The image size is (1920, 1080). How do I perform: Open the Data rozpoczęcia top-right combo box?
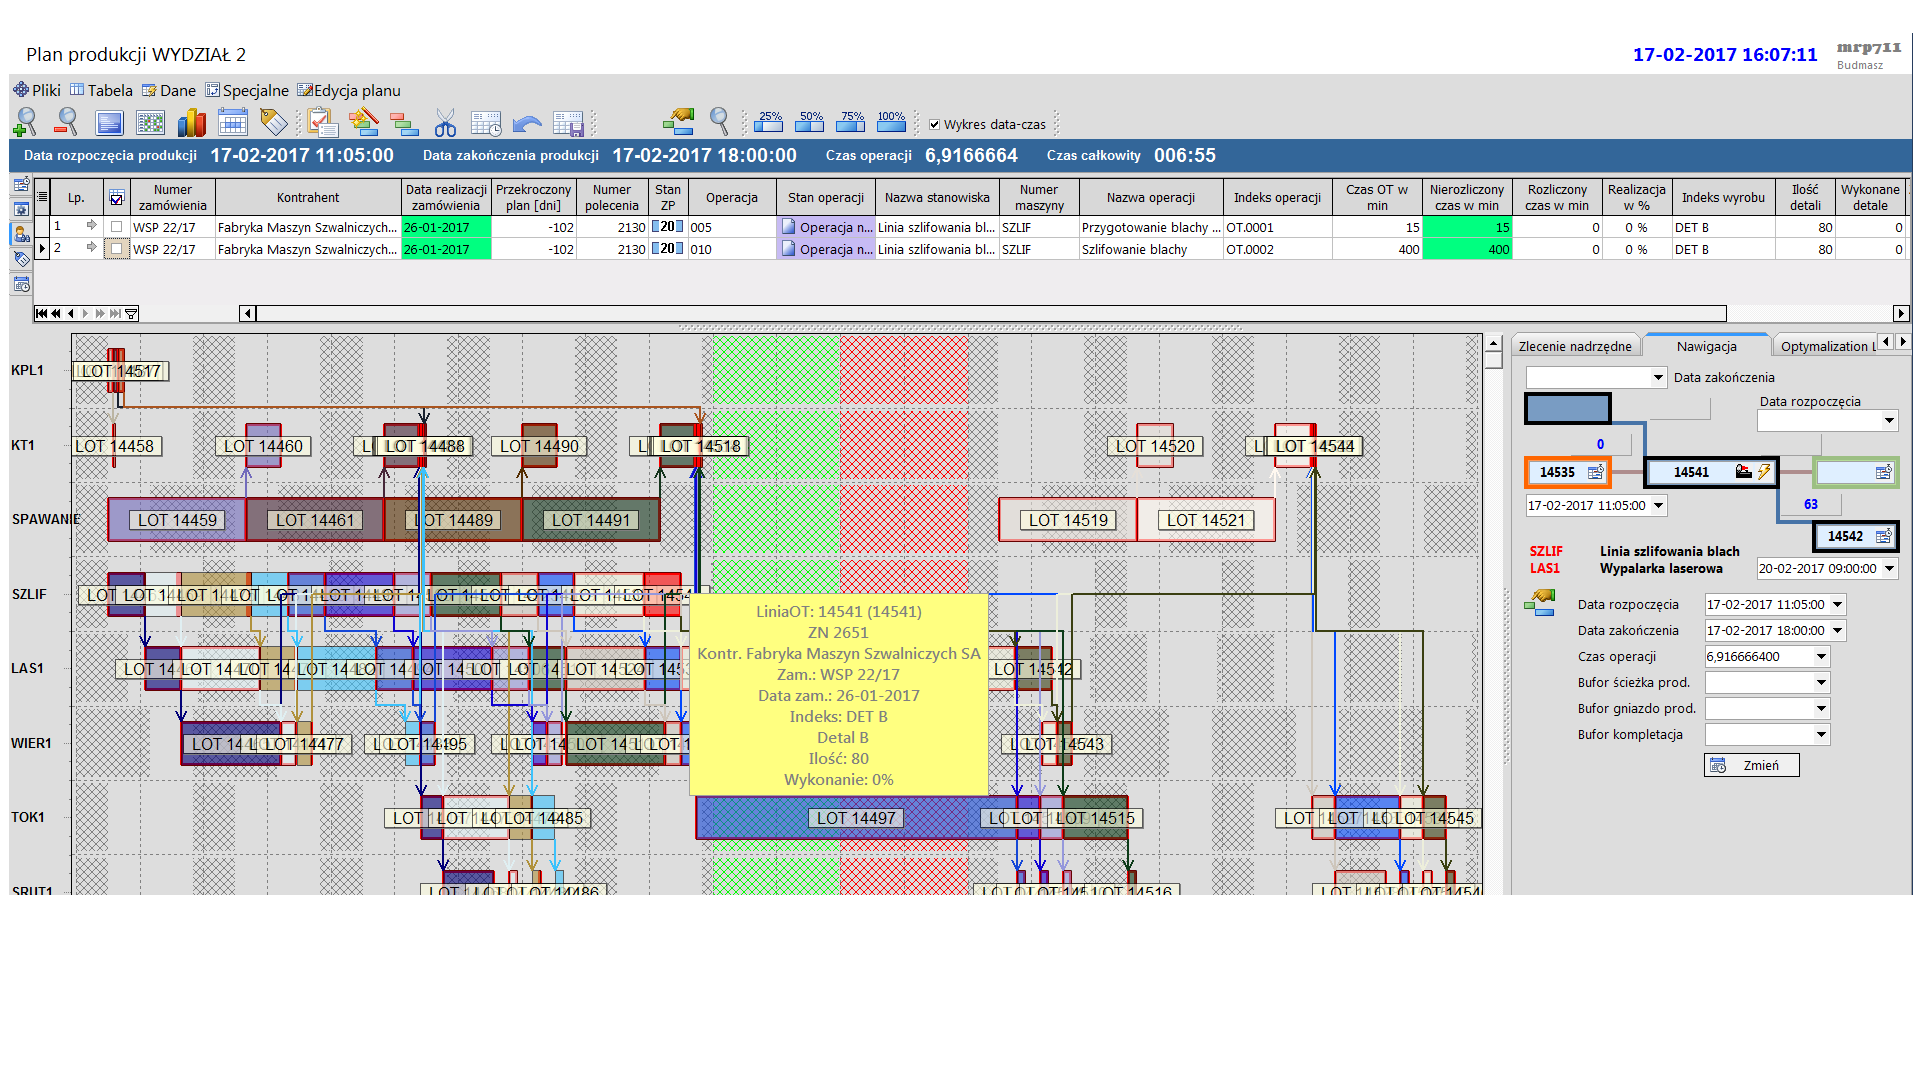pyautogui.click(x=1889, y=421)
